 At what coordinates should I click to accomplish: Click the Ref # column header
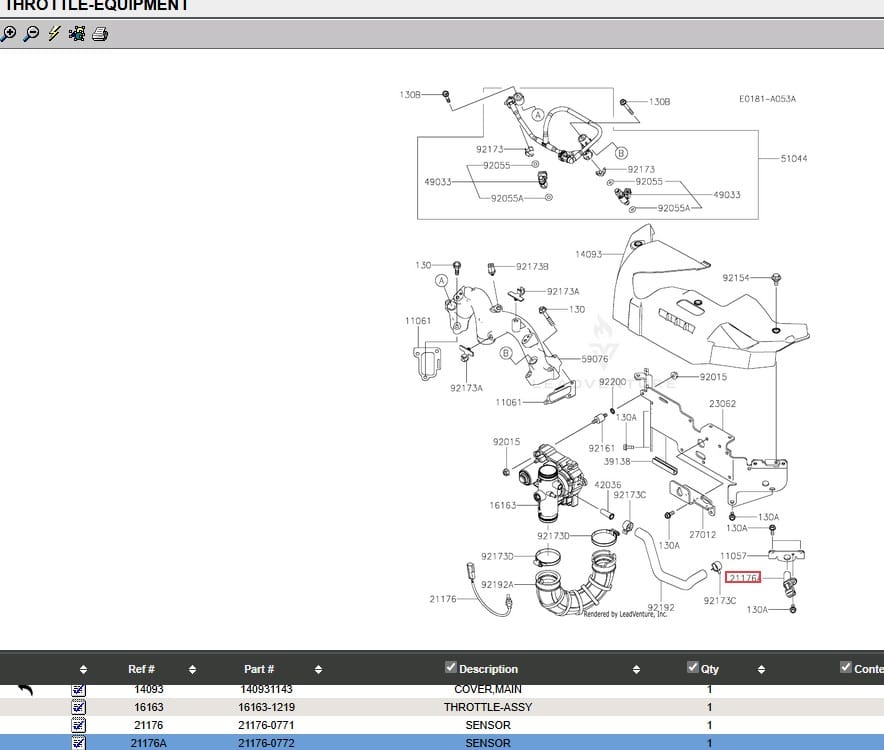pos(141,669)
